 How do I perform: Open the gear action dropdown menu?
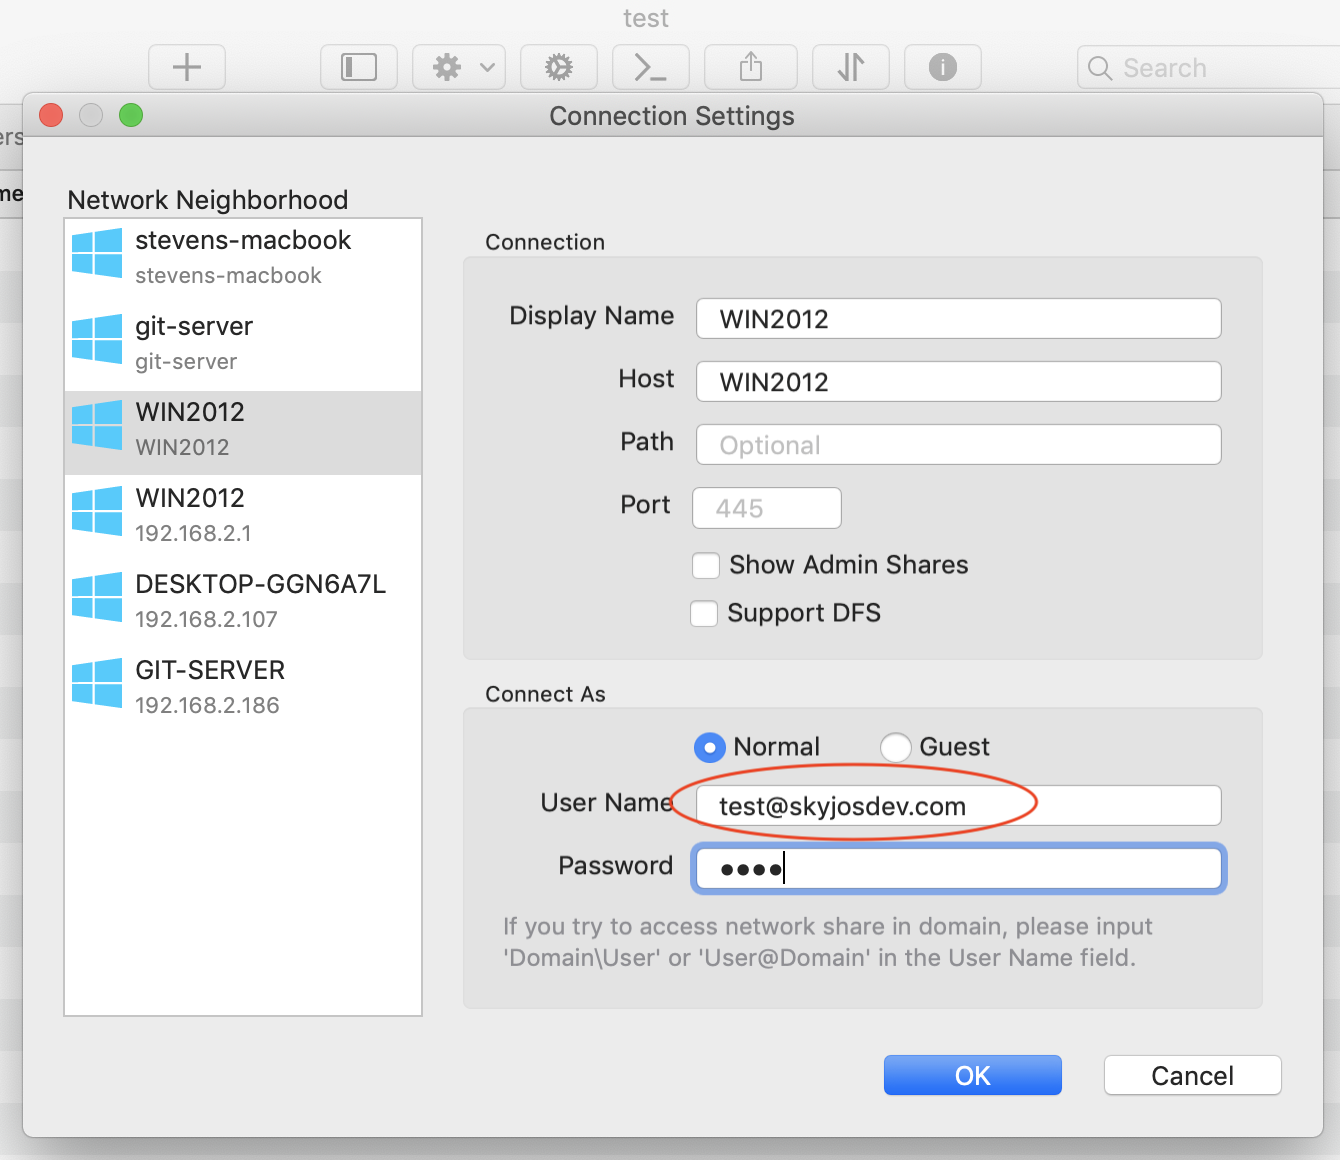[x=459, y=68]
